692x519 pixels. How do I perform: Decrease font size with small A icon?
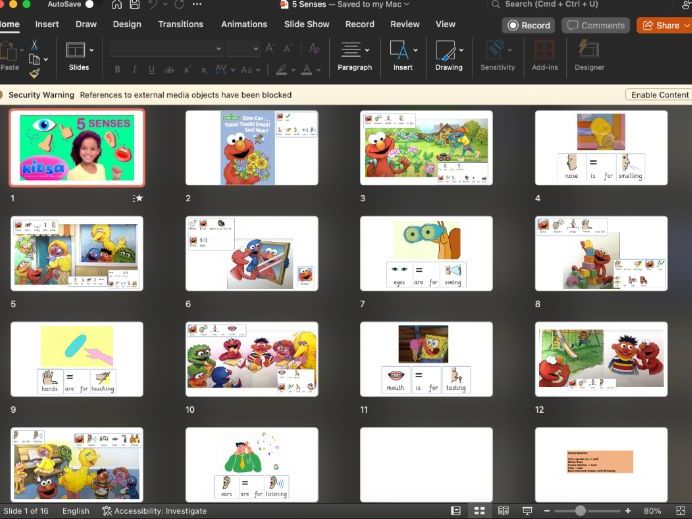287,49
